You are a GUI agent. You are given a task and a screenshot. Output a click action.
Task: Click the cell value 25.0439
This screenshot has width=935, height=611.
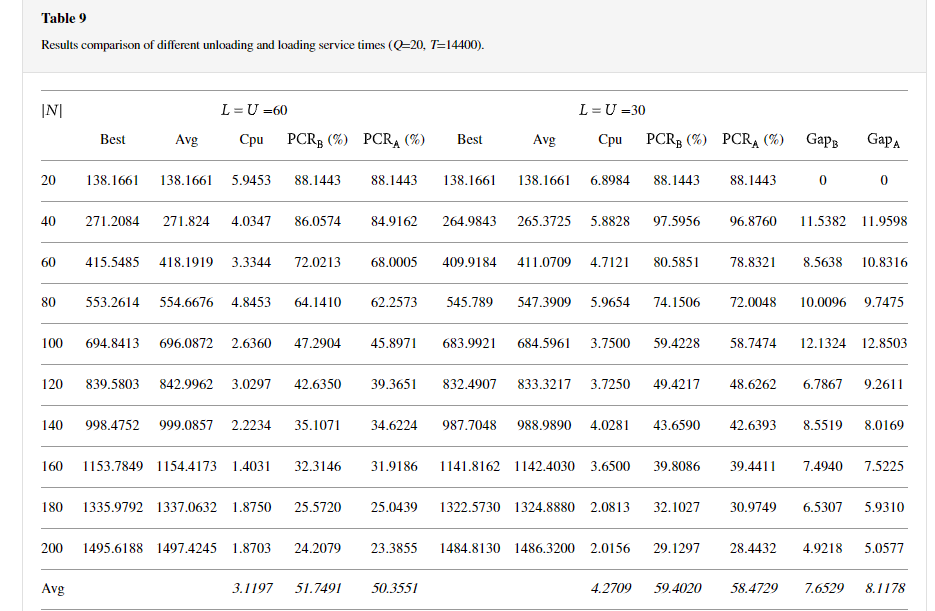394,507
